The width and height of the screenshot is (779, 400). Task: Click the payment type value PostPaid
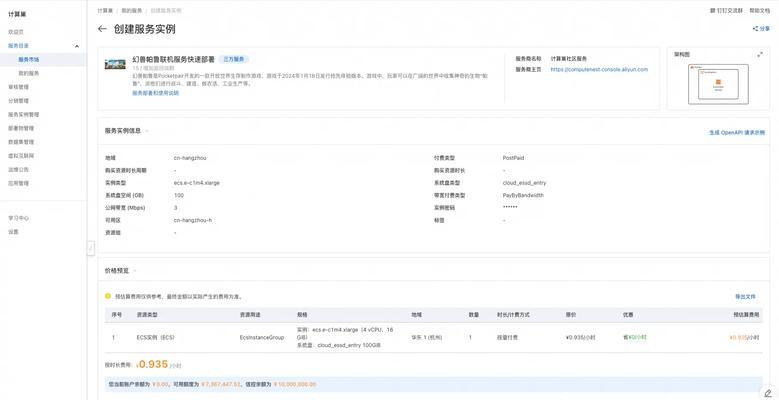[513, 158]
